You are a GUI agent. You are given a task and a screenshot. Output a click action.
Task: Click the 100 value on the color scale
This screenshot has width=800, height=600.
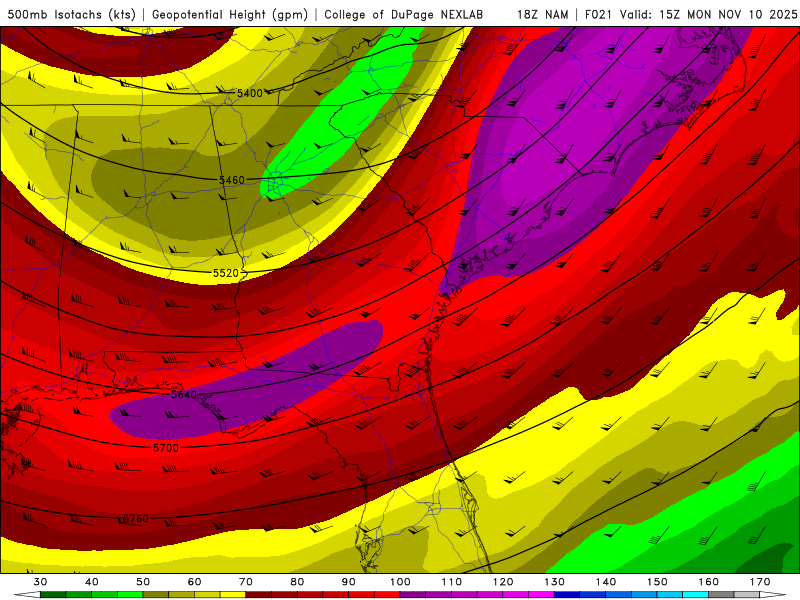(x=400, y=582)
